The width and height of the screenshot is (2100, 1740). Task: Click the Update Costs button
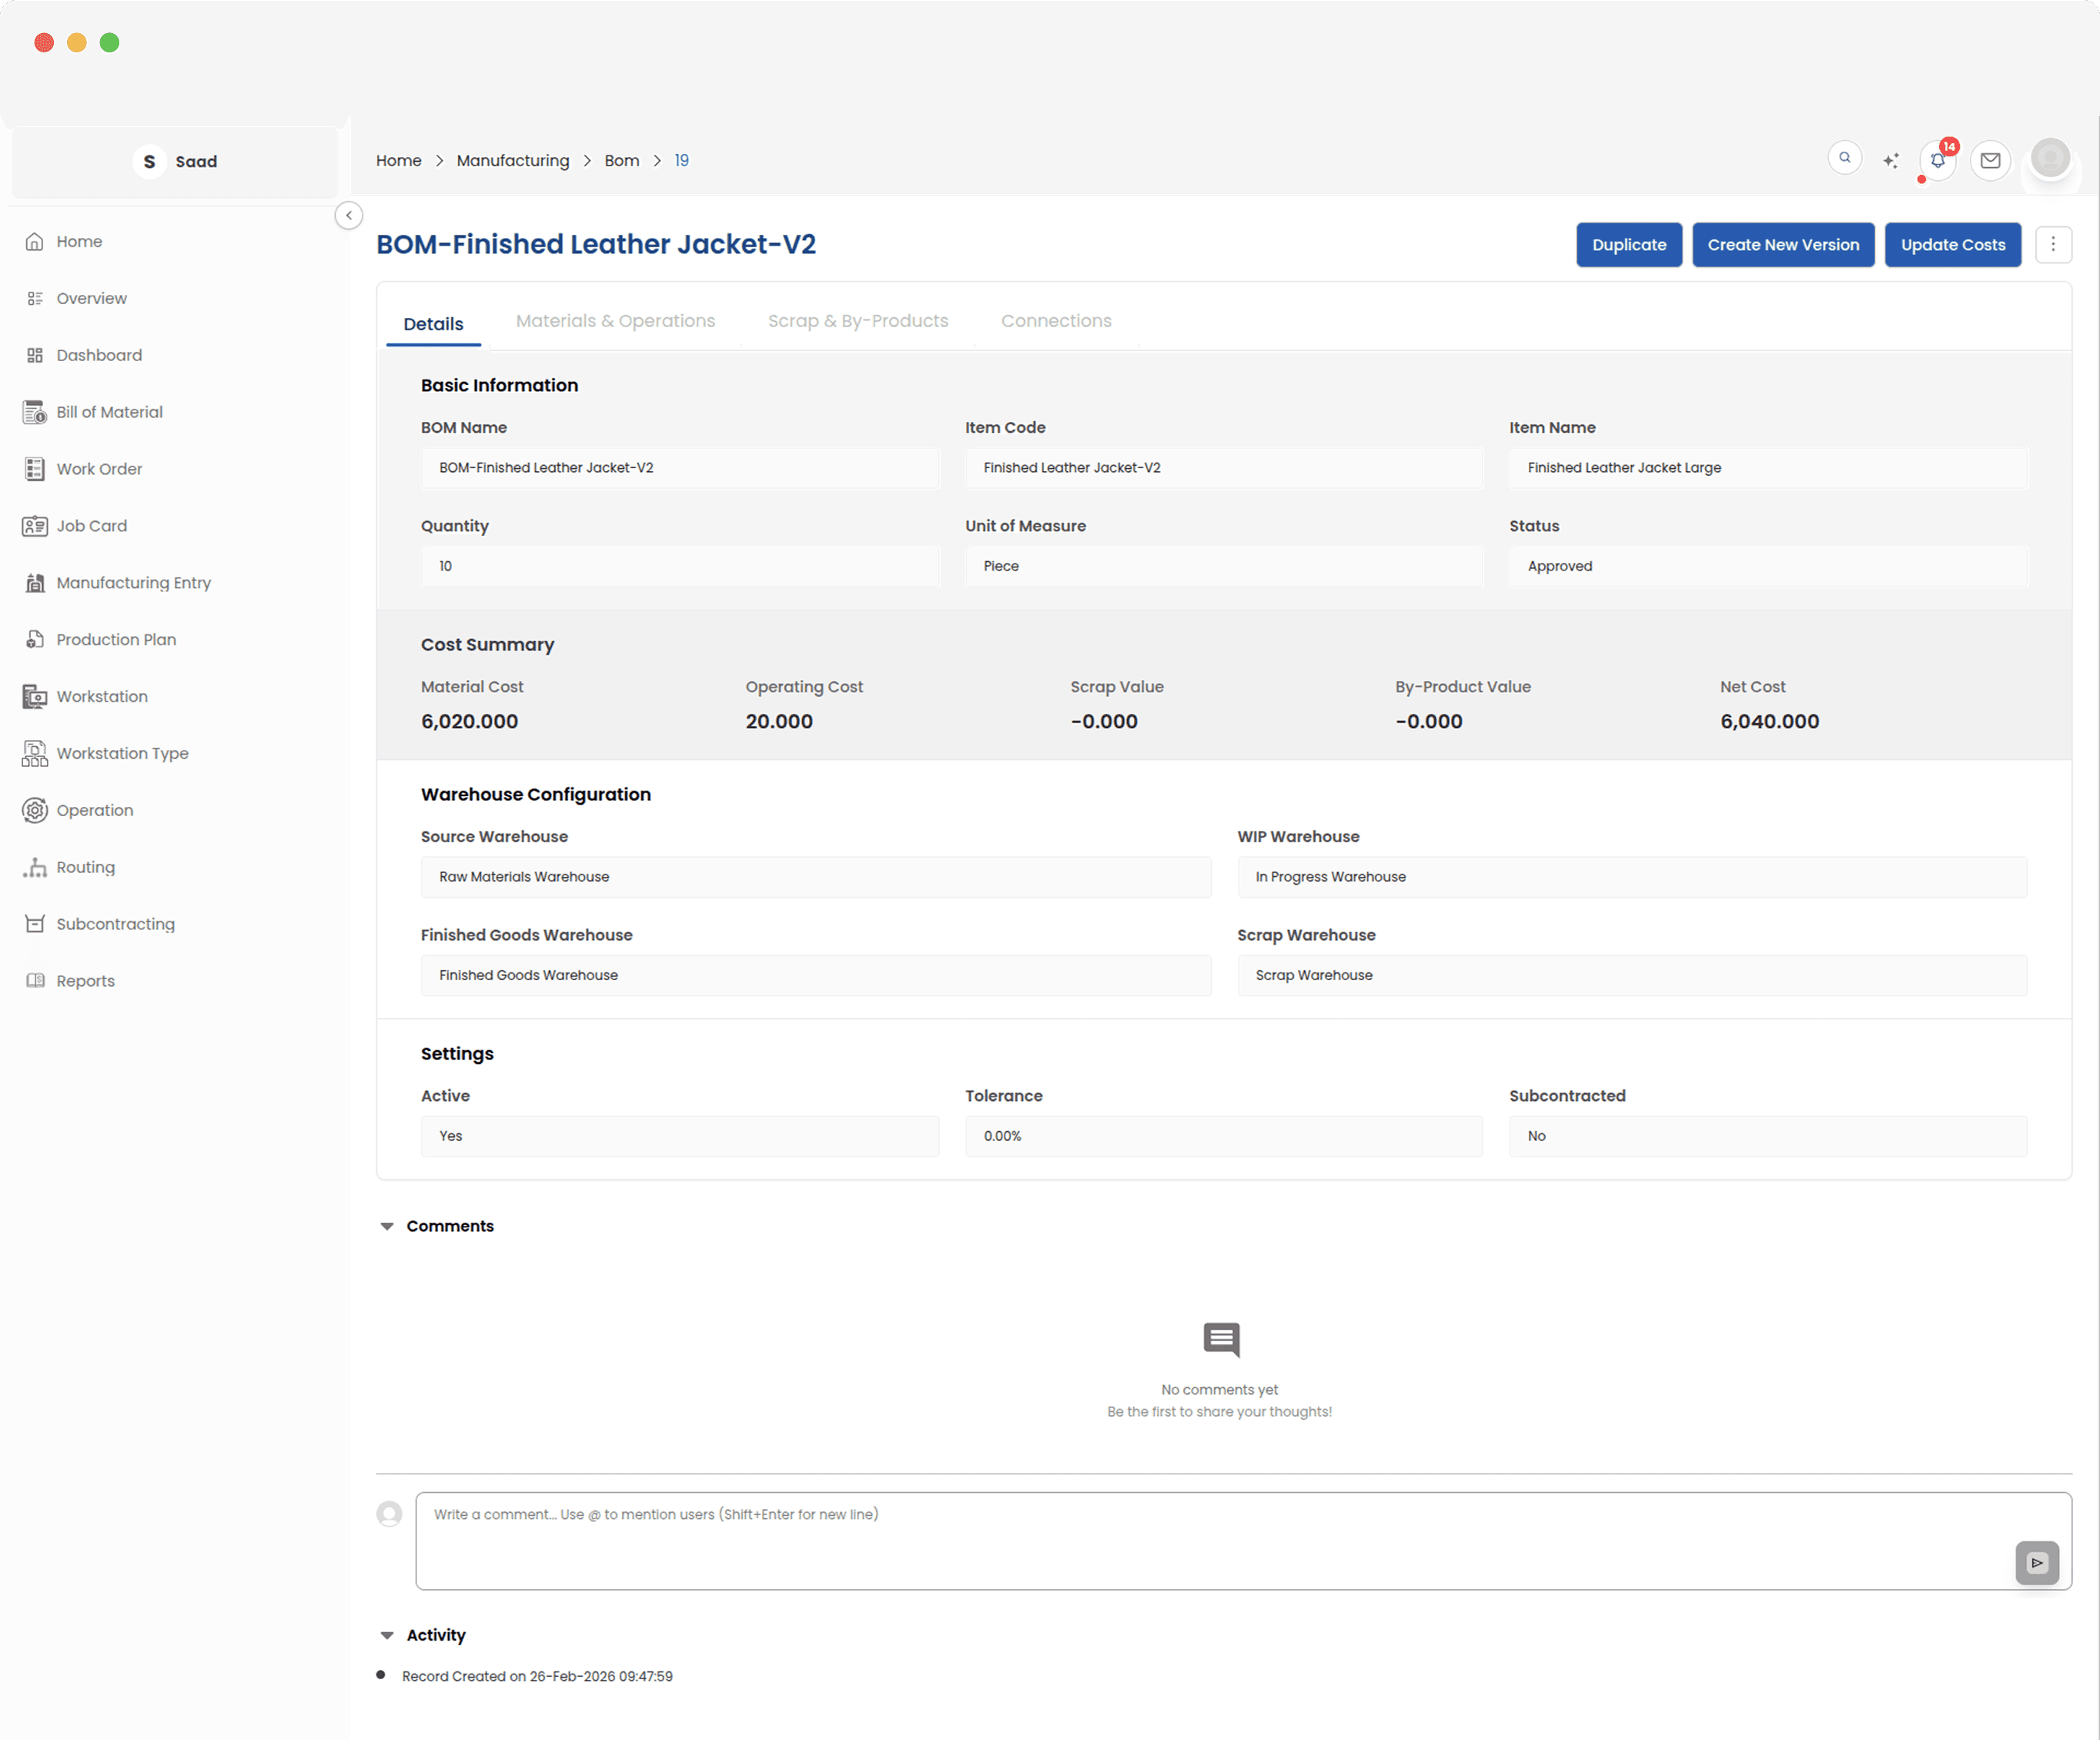1952,245
